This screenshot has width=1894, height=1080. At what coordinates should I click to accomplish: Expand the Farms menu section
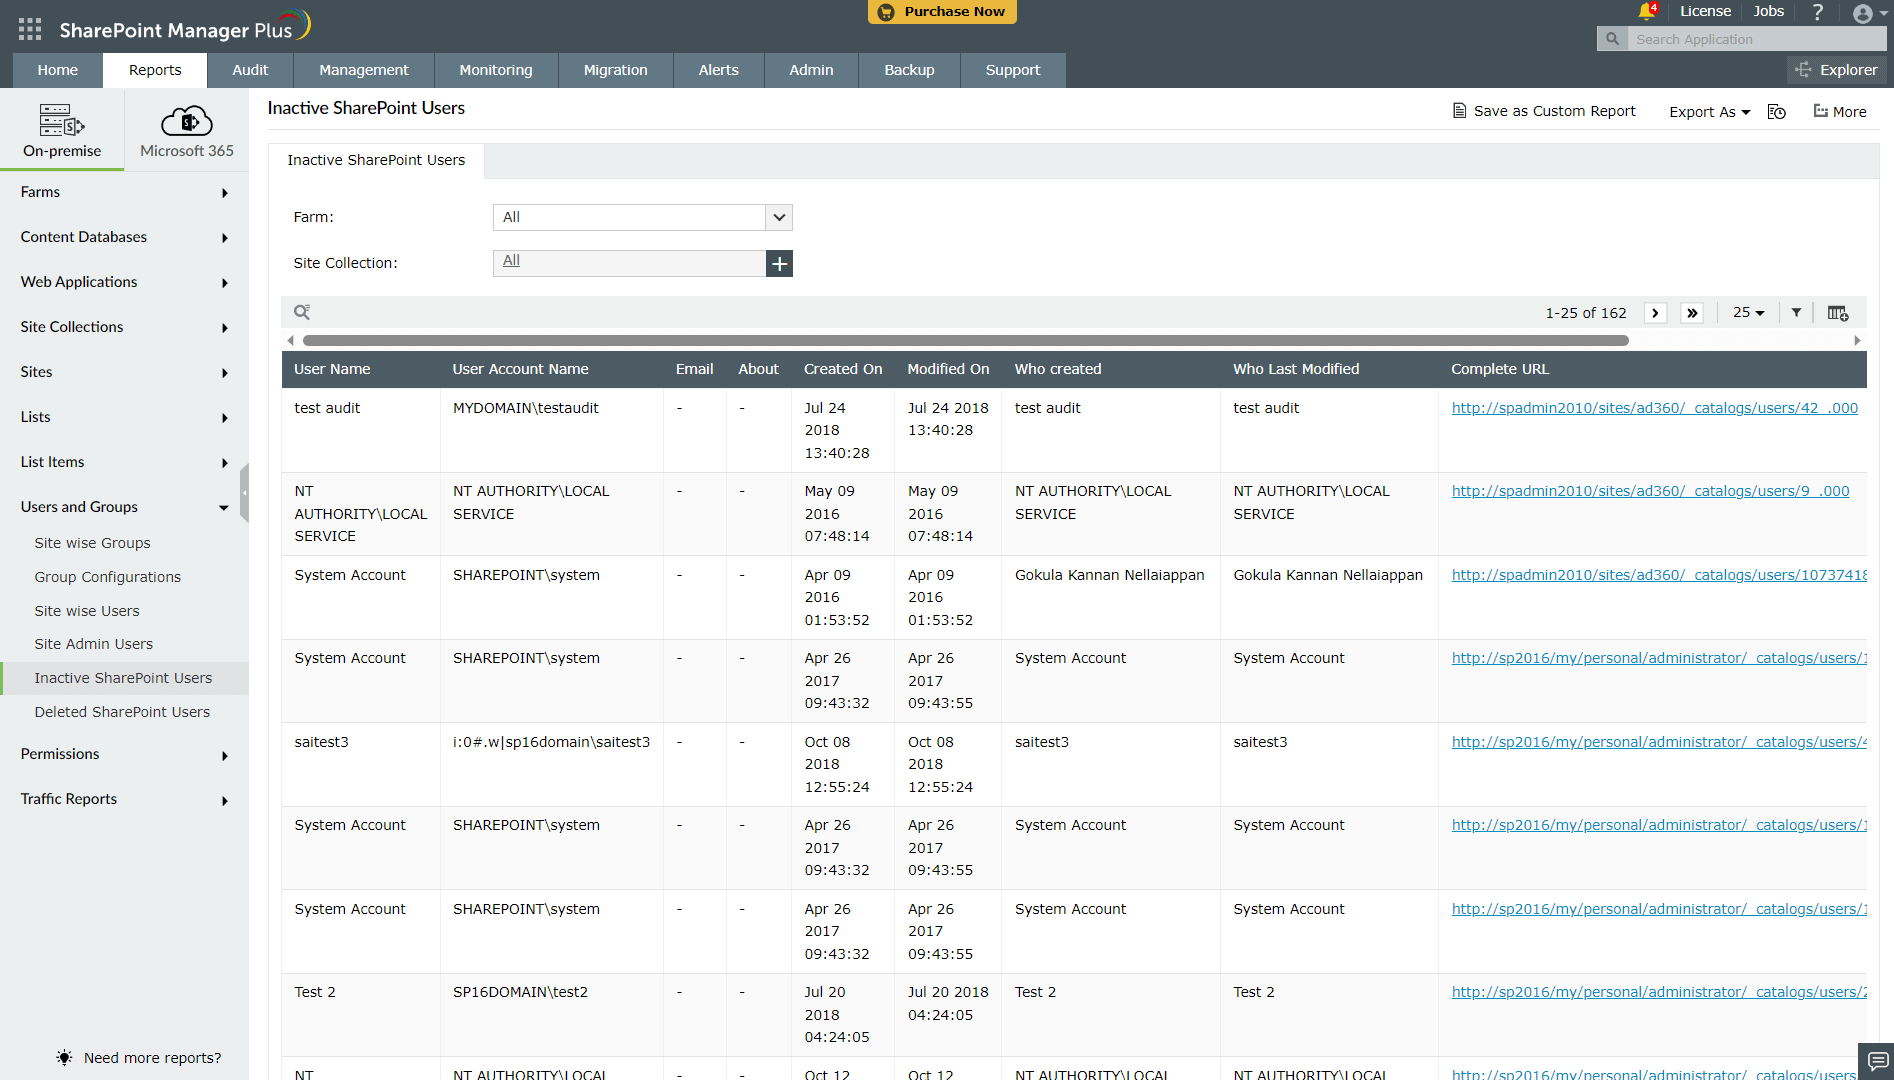(124, 192)
